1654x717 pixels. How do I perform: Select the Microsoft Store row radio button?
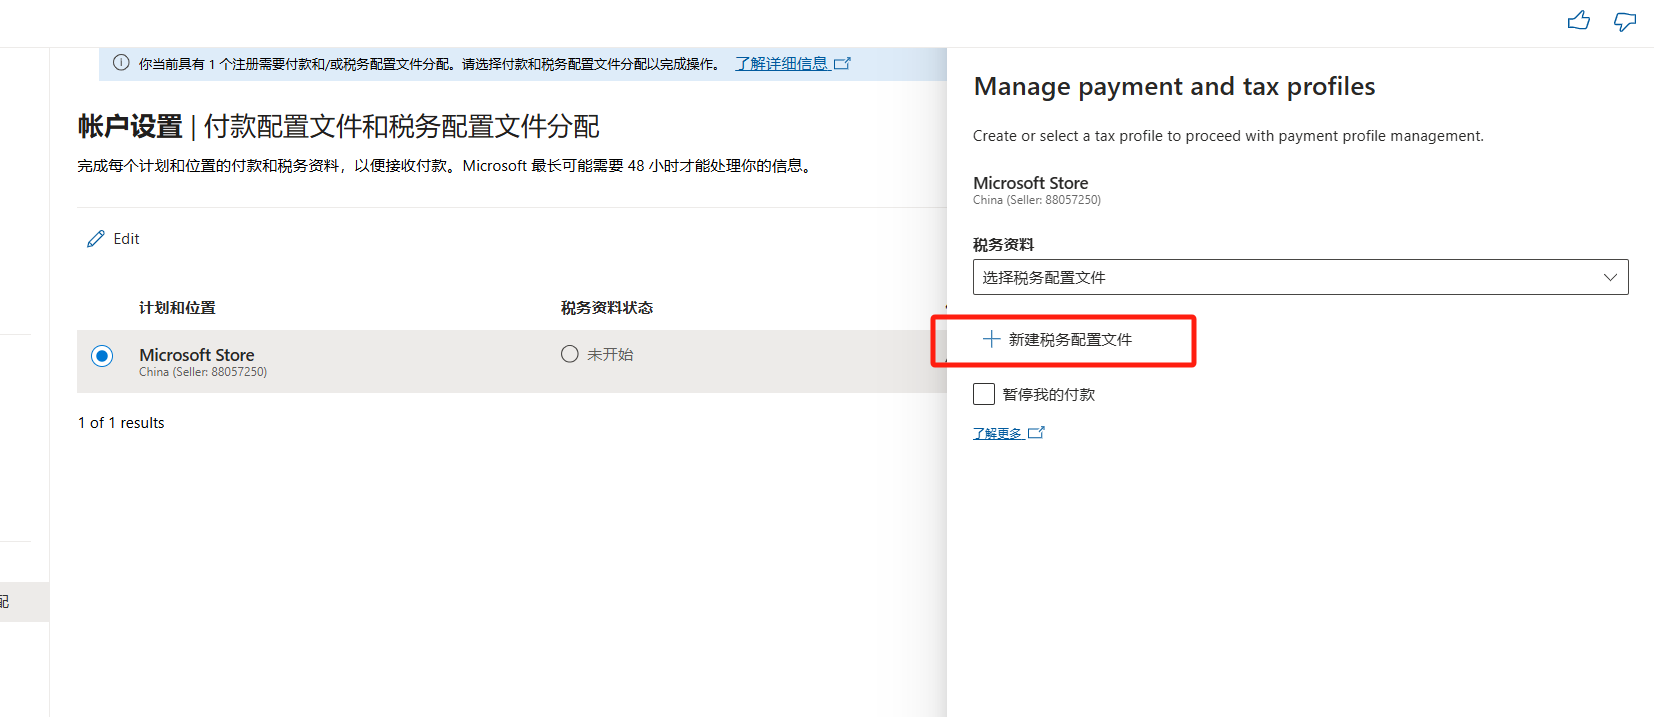coord(102,356)
